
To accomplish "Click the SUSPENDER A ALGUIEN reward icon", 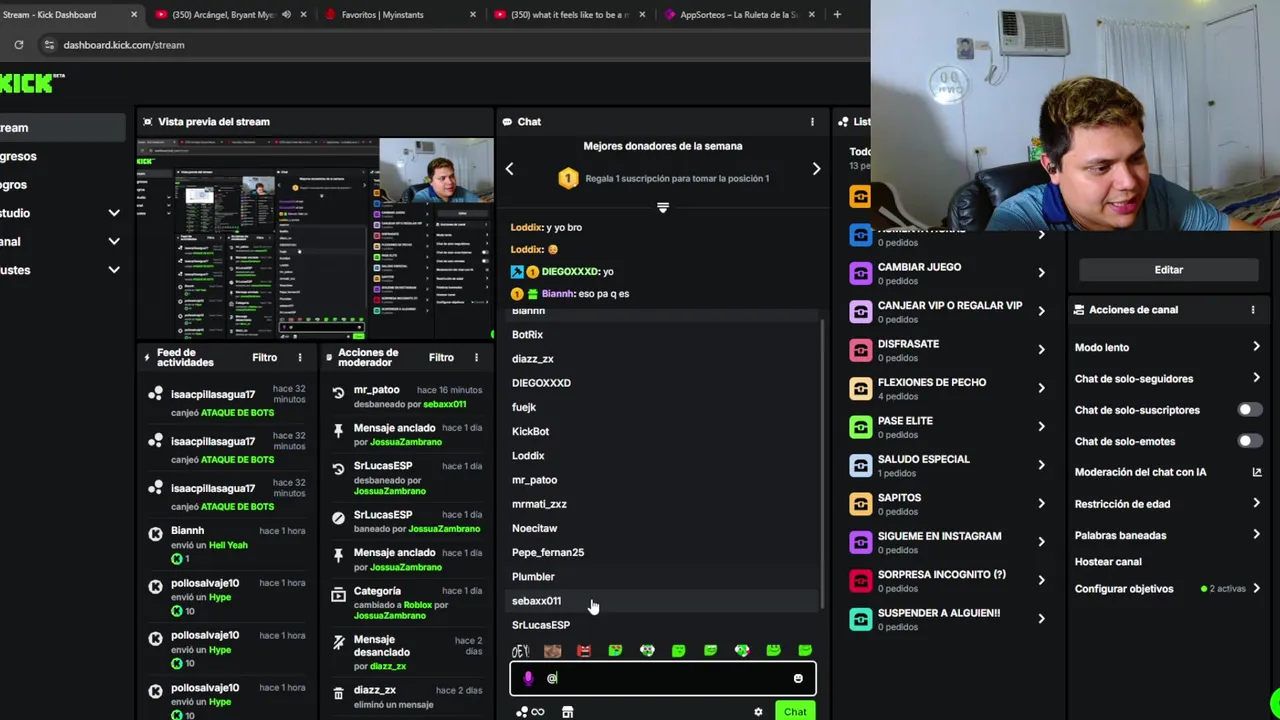I will (x=860, y=619).
